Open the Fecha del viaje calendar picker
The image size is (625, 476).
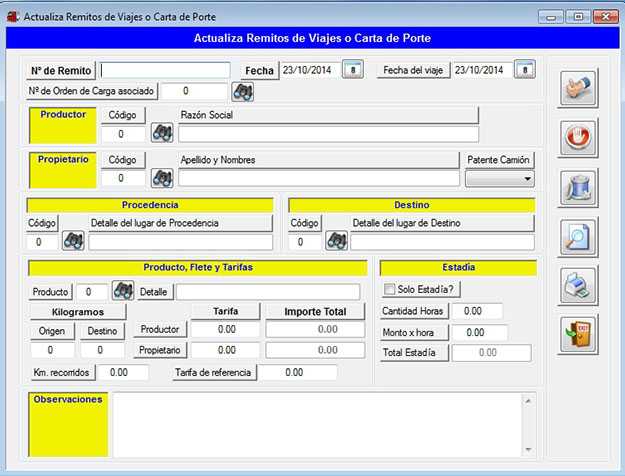pyautogui.click(x=525, y=70)
